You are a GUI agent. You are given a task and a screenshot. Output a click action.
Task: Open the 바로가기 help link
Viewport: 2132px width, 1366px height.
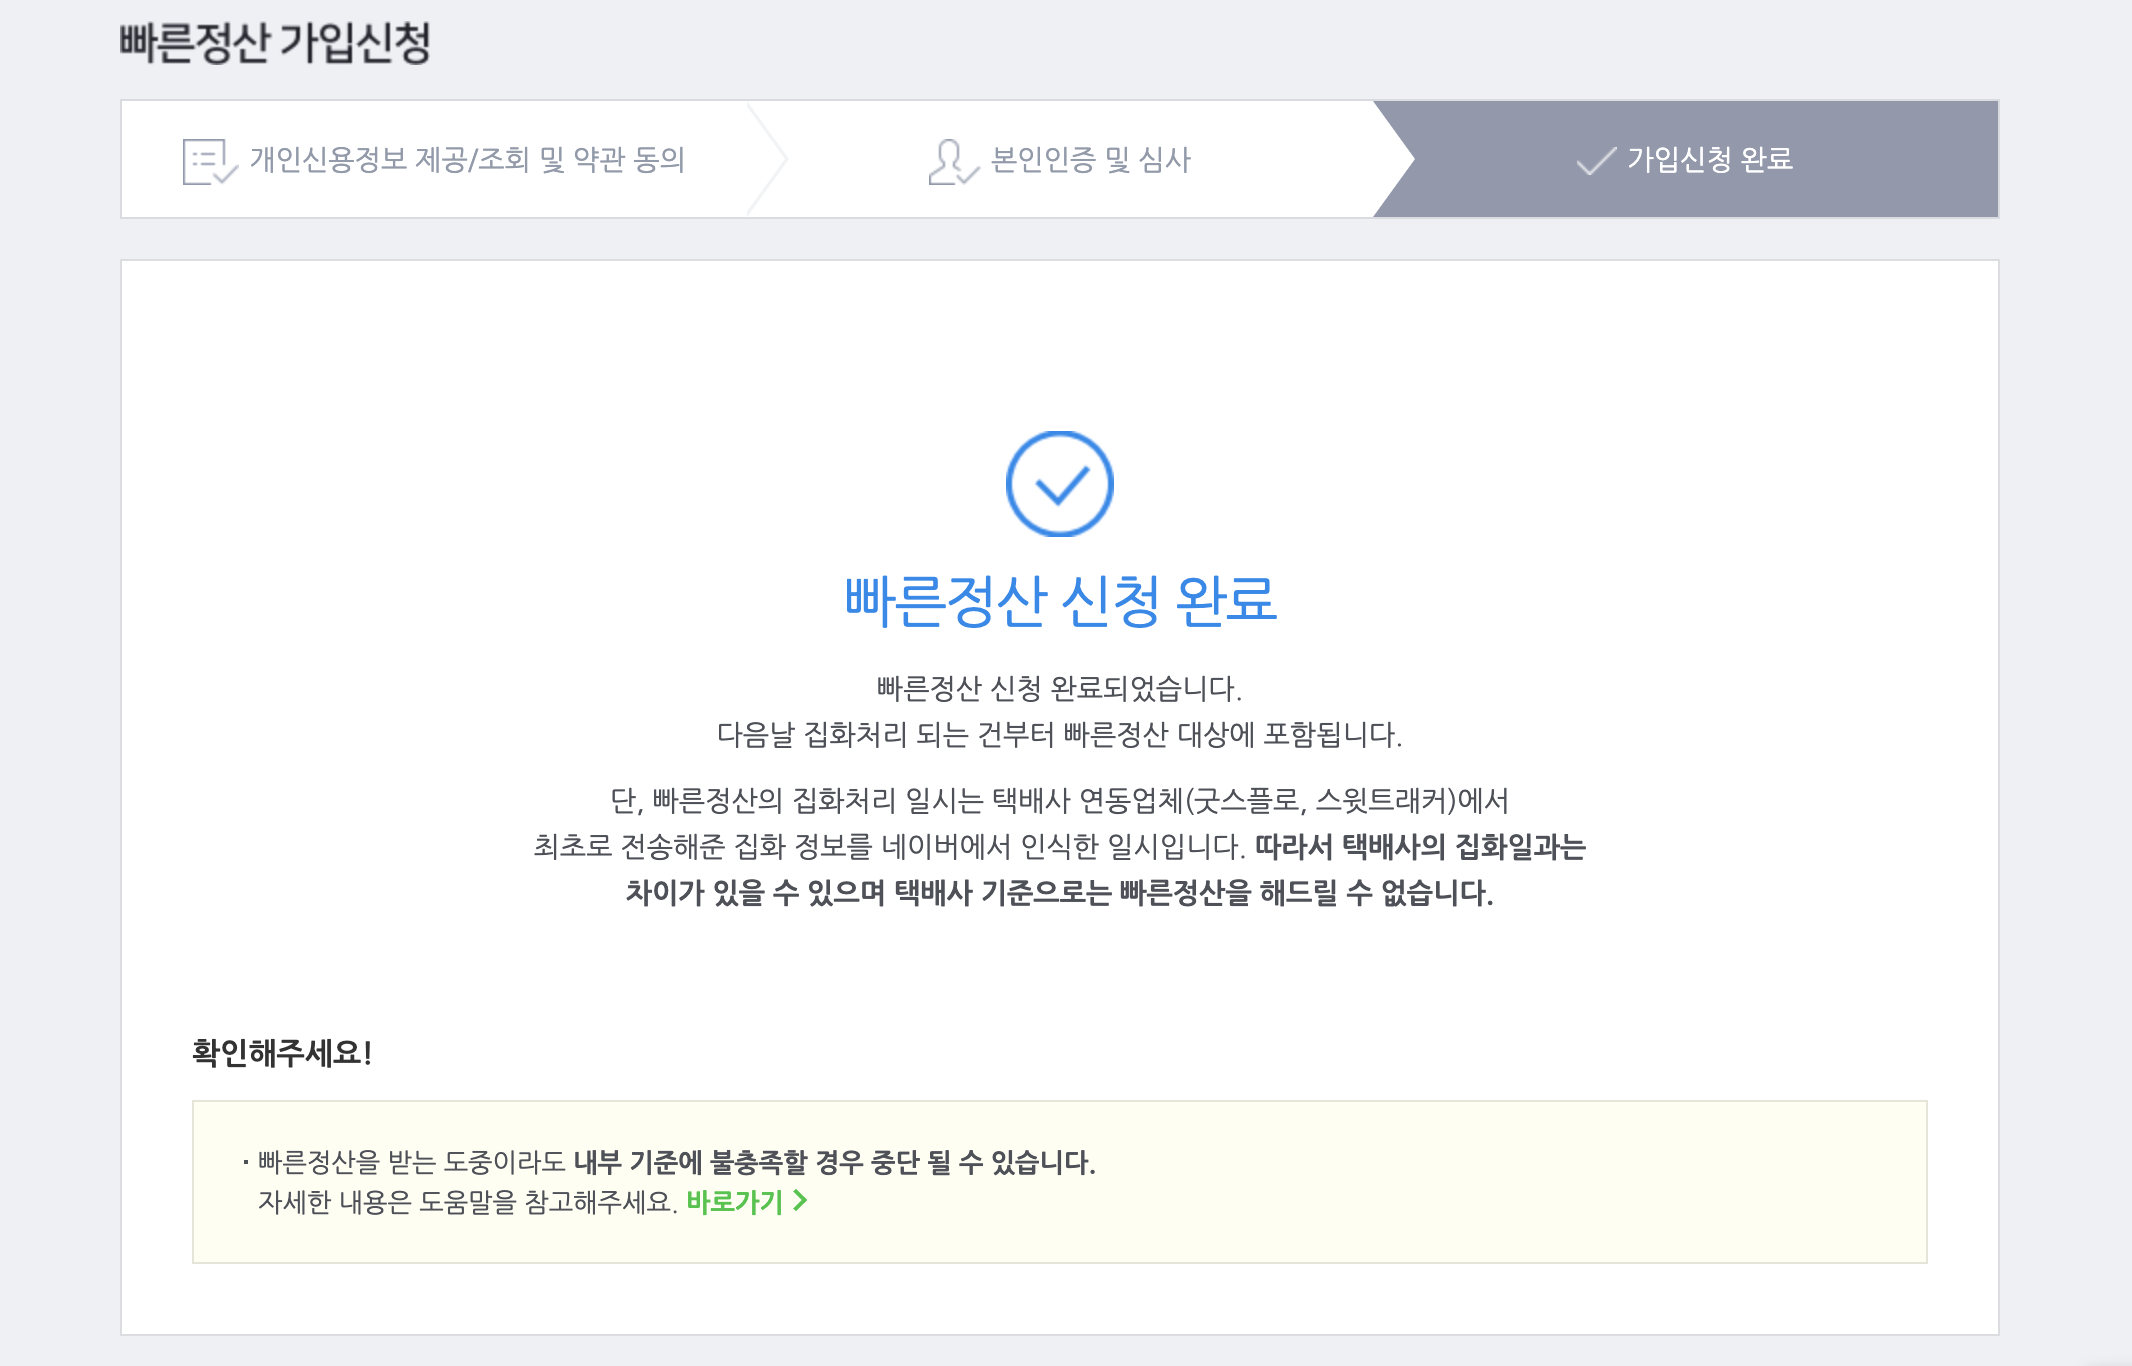(x=734, y=1202)
